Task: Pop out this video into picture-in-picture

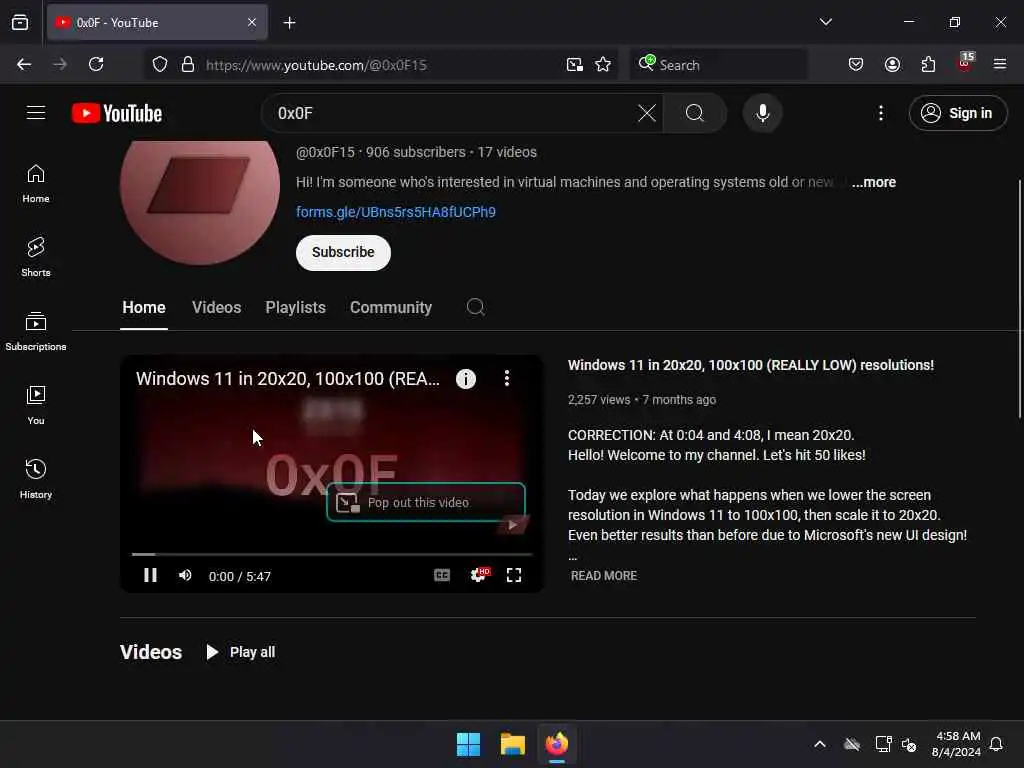Action: click(426, 502)
